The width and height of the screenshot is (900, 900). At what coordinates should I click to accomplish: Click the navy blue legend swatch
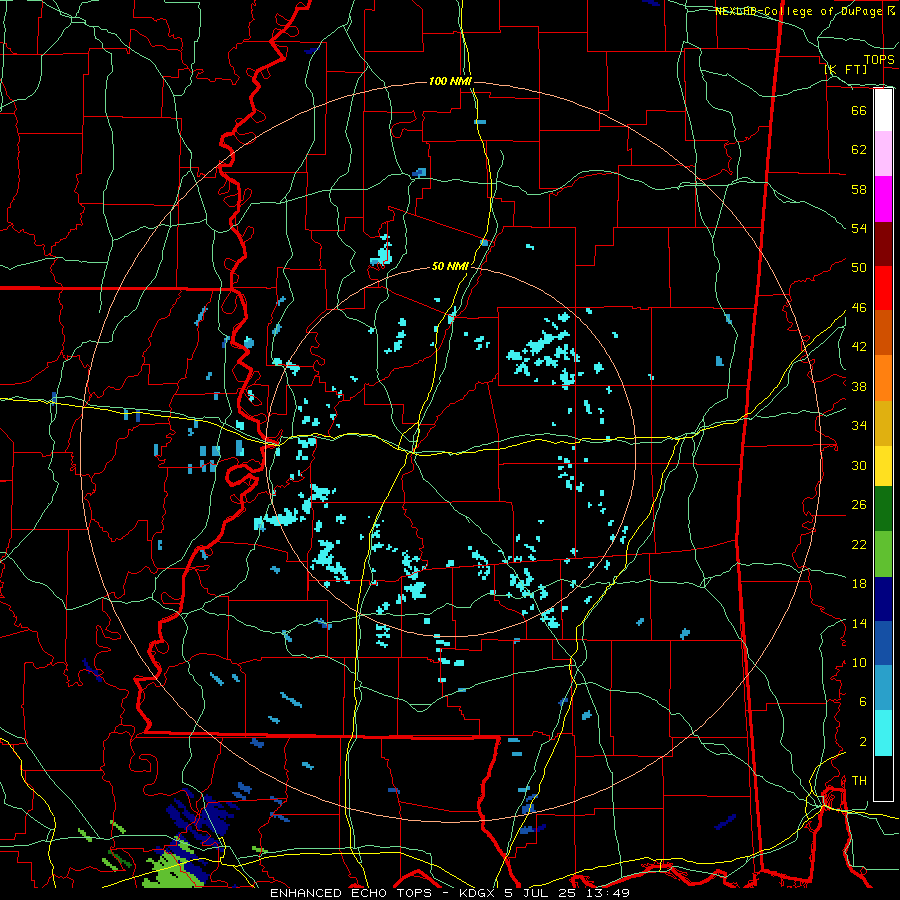click(x=883, y=599)
